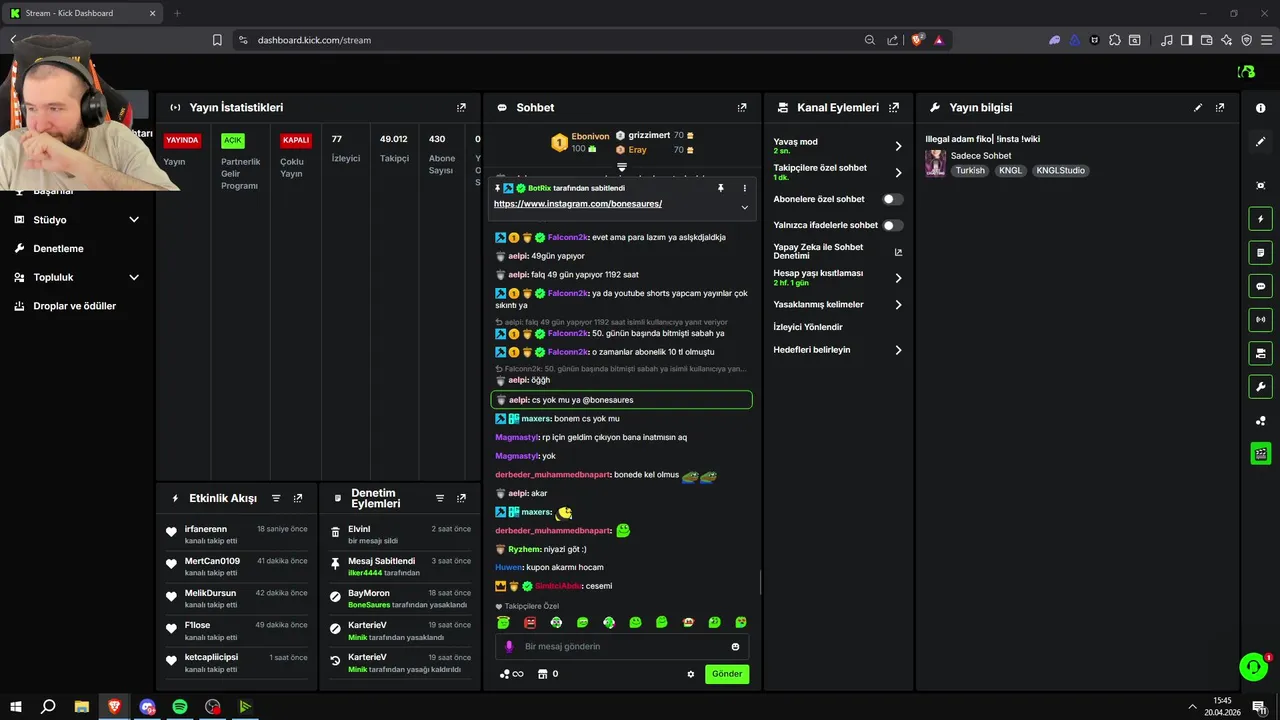Pop out the Sohbet panel
The width and height of the screenshot is (1280, 720).
pyautogui.click(x=742, y=107)
